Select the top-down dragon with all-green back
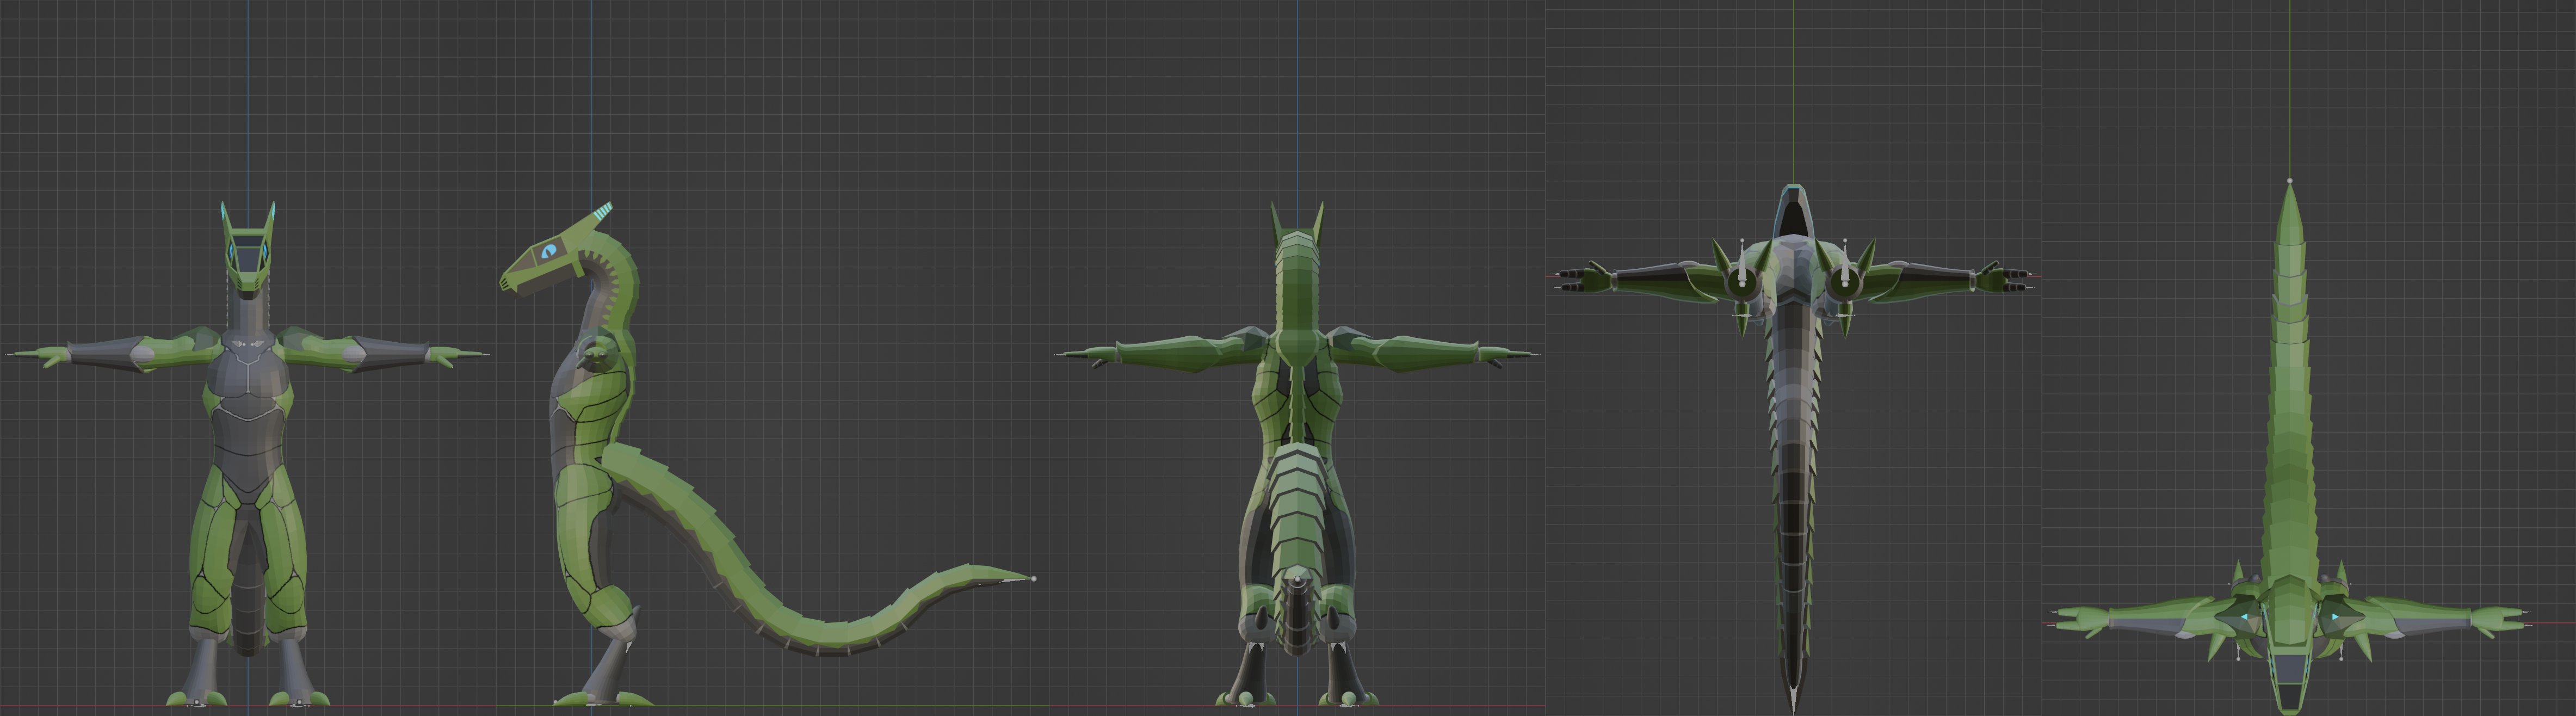This screenshot has width=2576, height=716. (2290, 448)
